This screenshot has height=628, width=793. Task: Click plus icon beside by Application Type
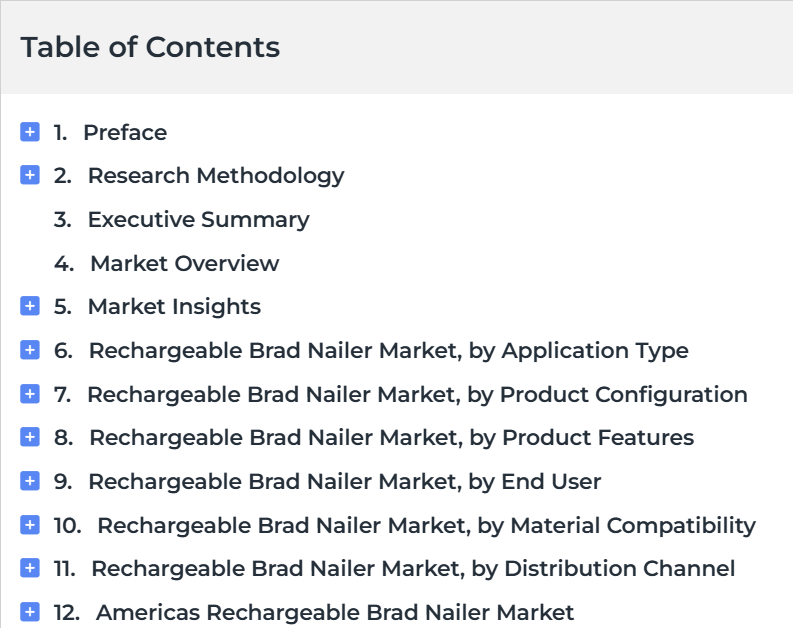tap(30, 350)
